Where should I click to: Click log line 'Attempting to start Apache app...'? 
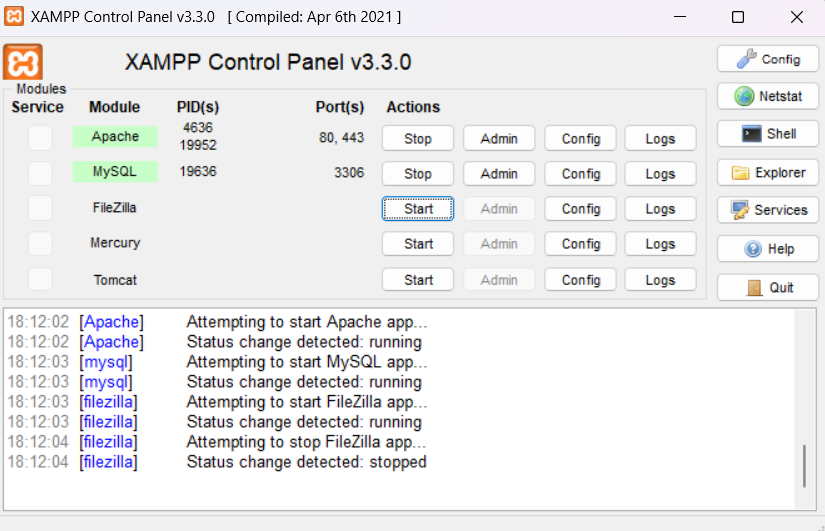307,322
